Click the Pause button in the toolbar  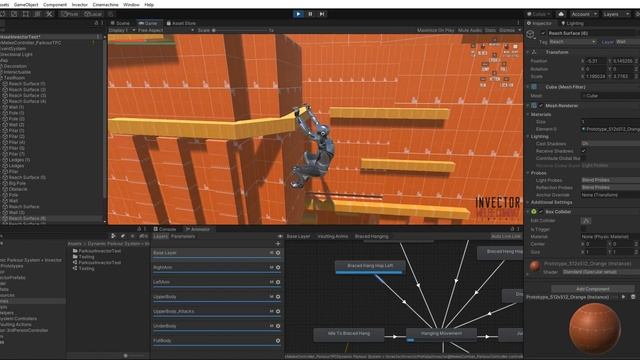click(310, 14)
